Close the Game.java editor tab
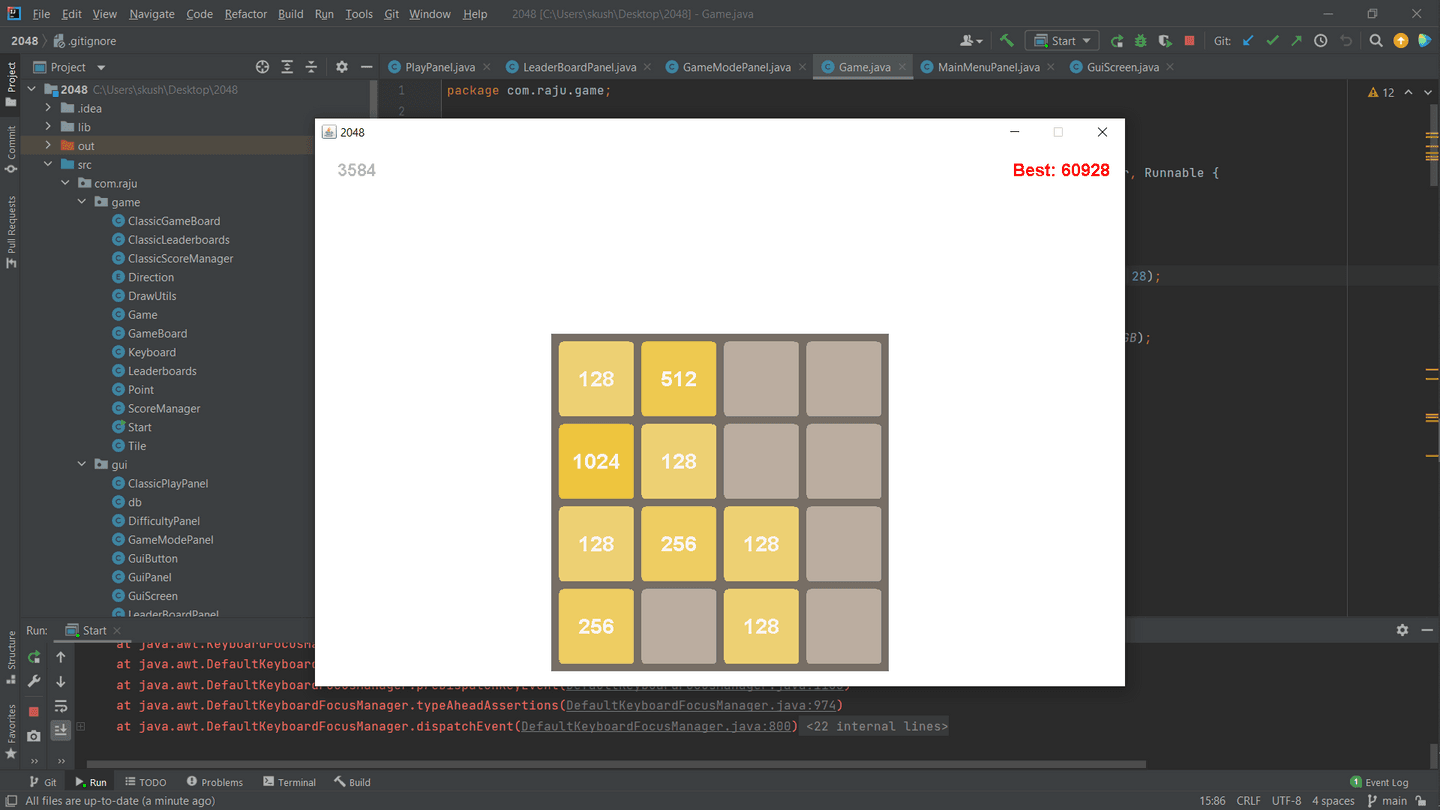This screenshot has width=1440, height=810. click(902, 67)
